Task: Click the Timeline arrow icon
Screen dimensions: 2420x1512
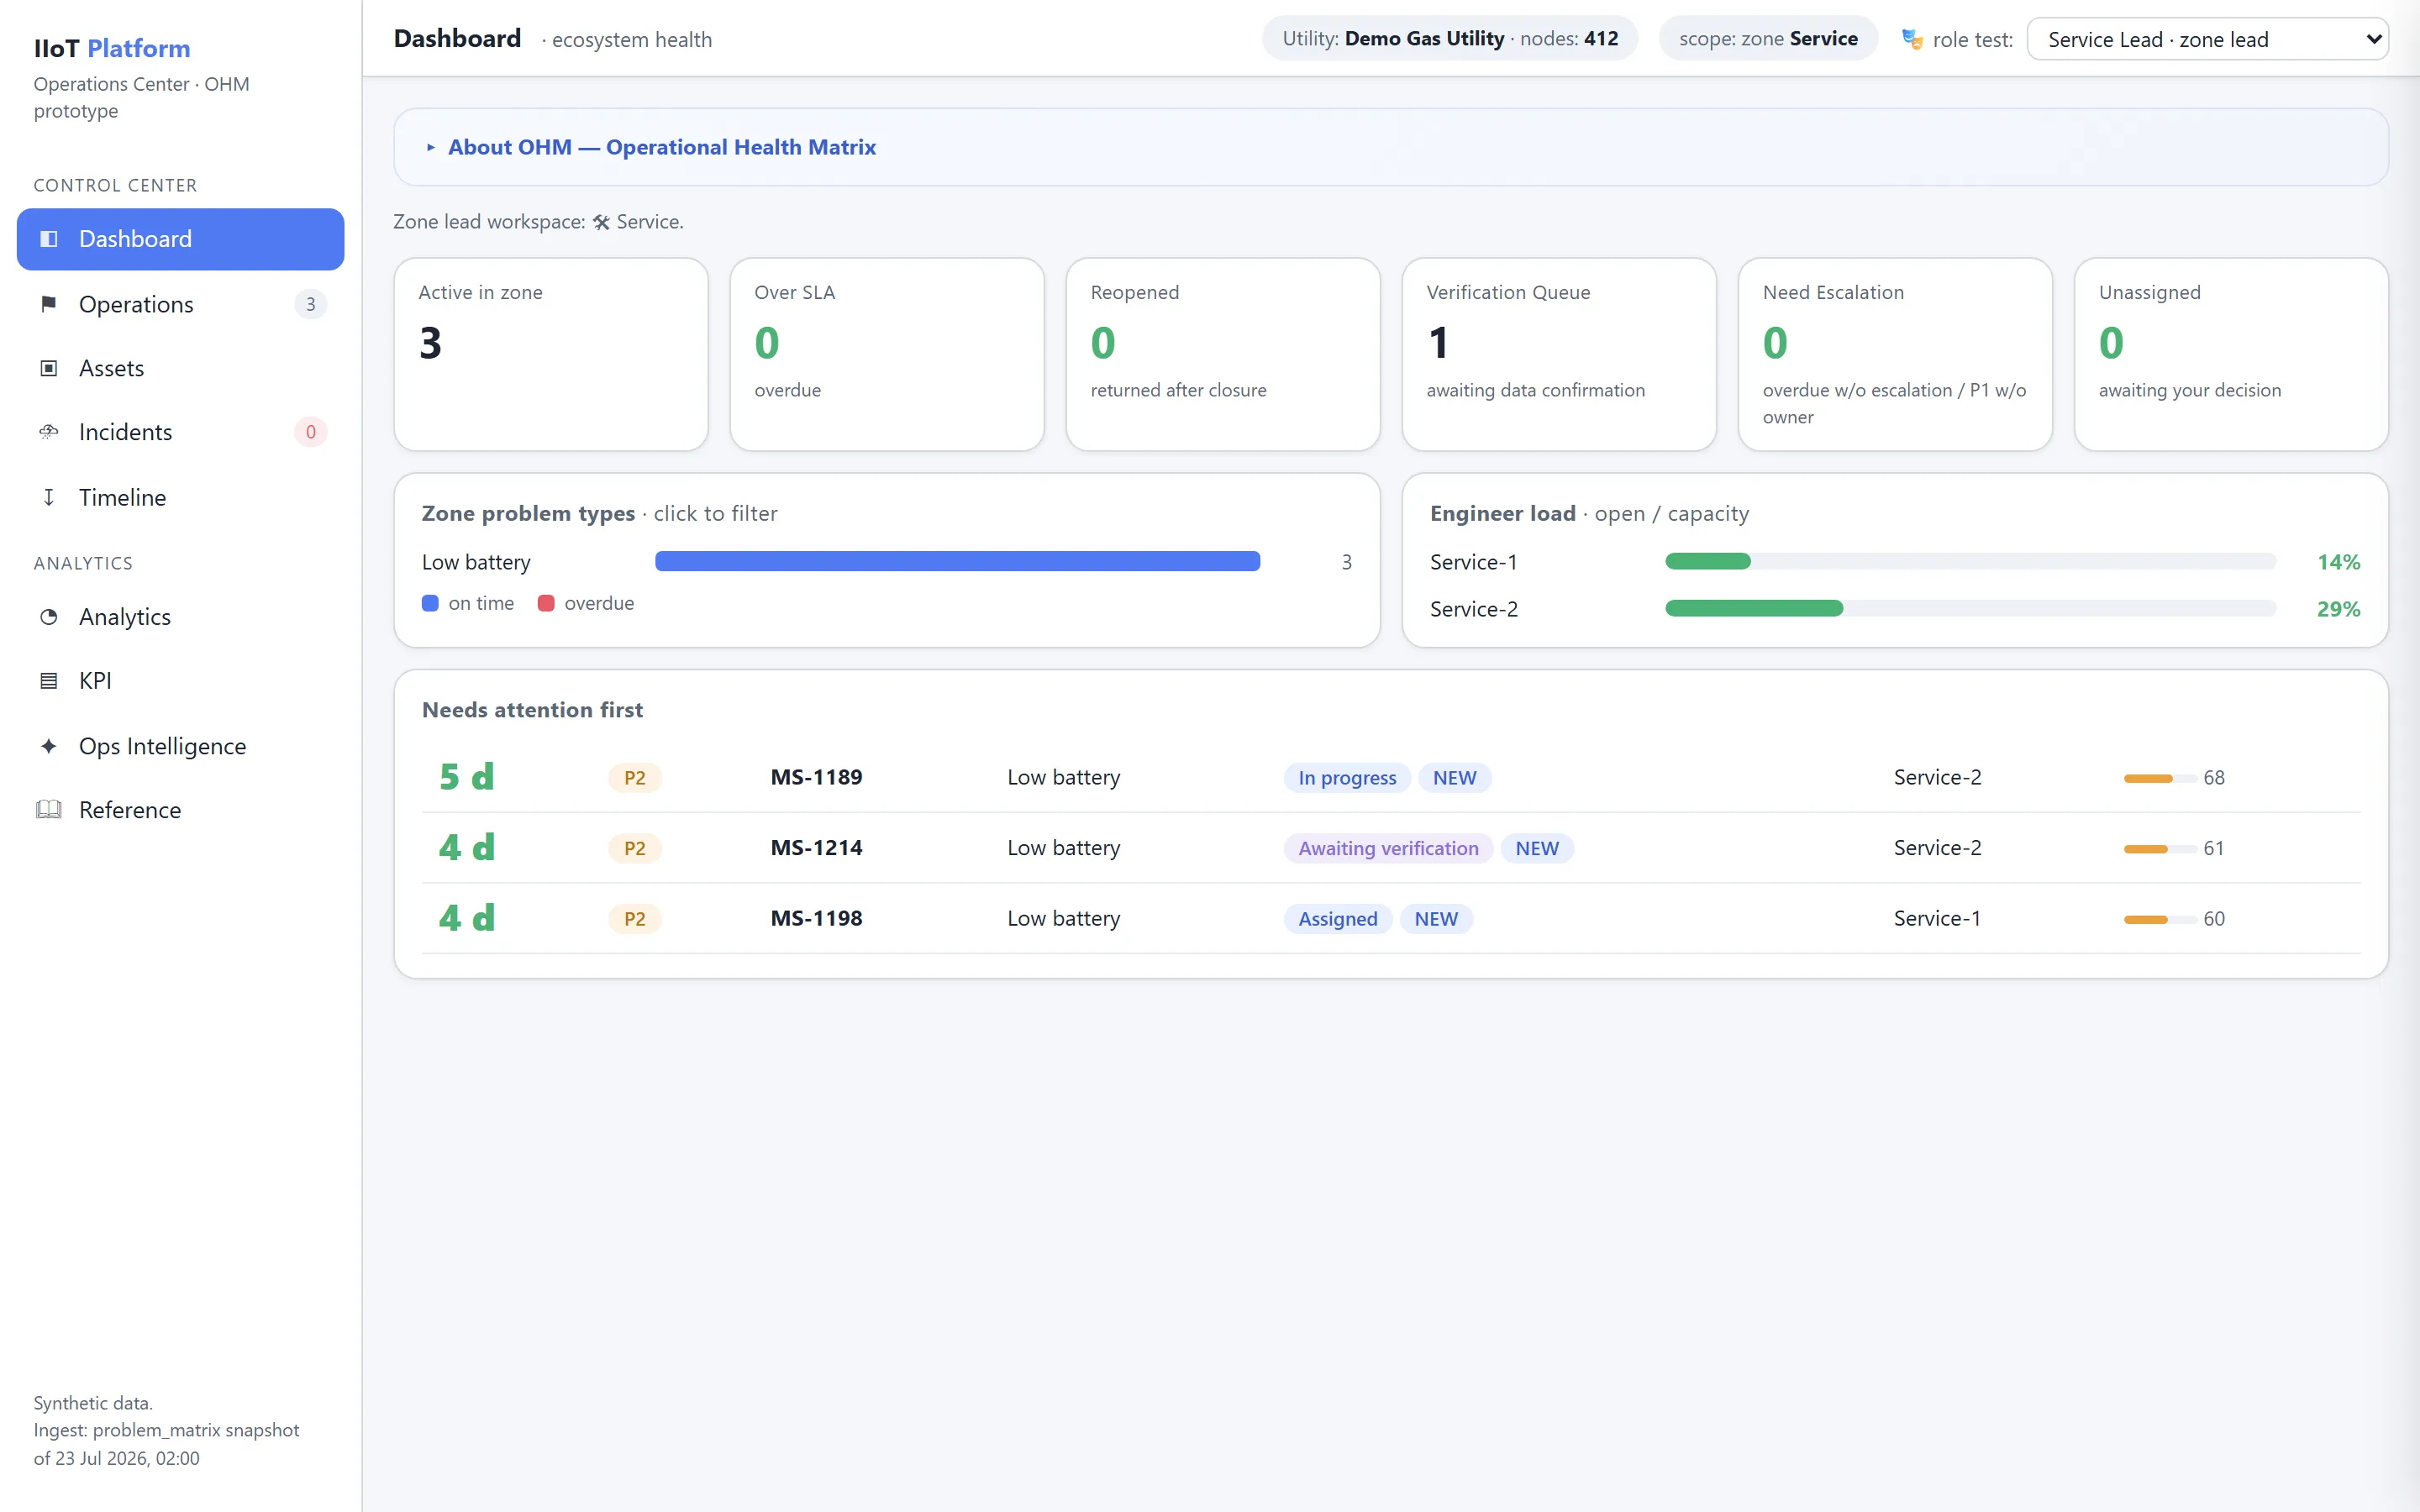Action: (48, 497)
